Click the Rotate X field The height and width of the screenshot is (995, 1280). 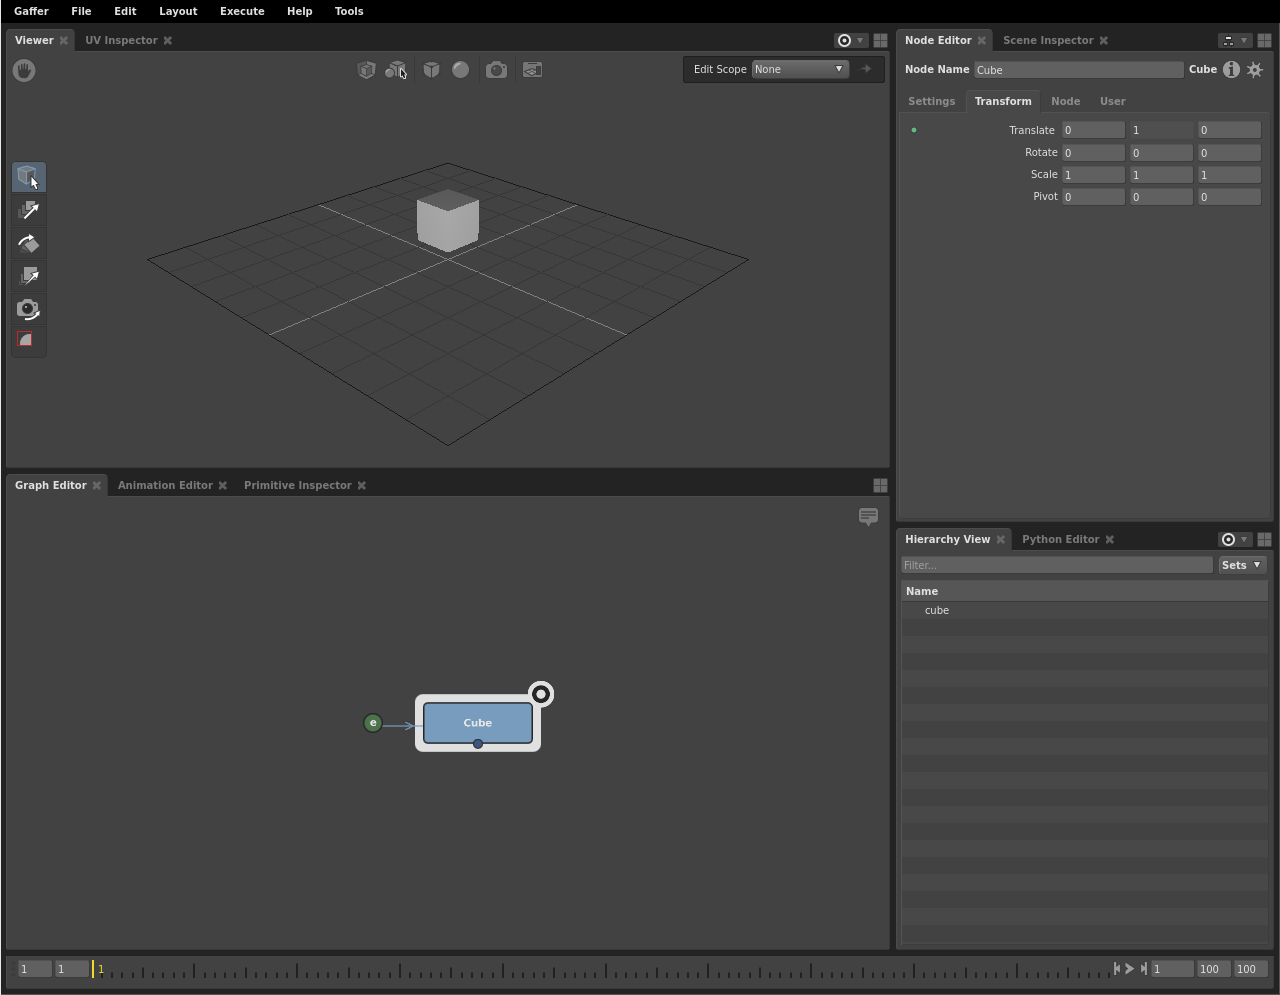[1093, 152]
